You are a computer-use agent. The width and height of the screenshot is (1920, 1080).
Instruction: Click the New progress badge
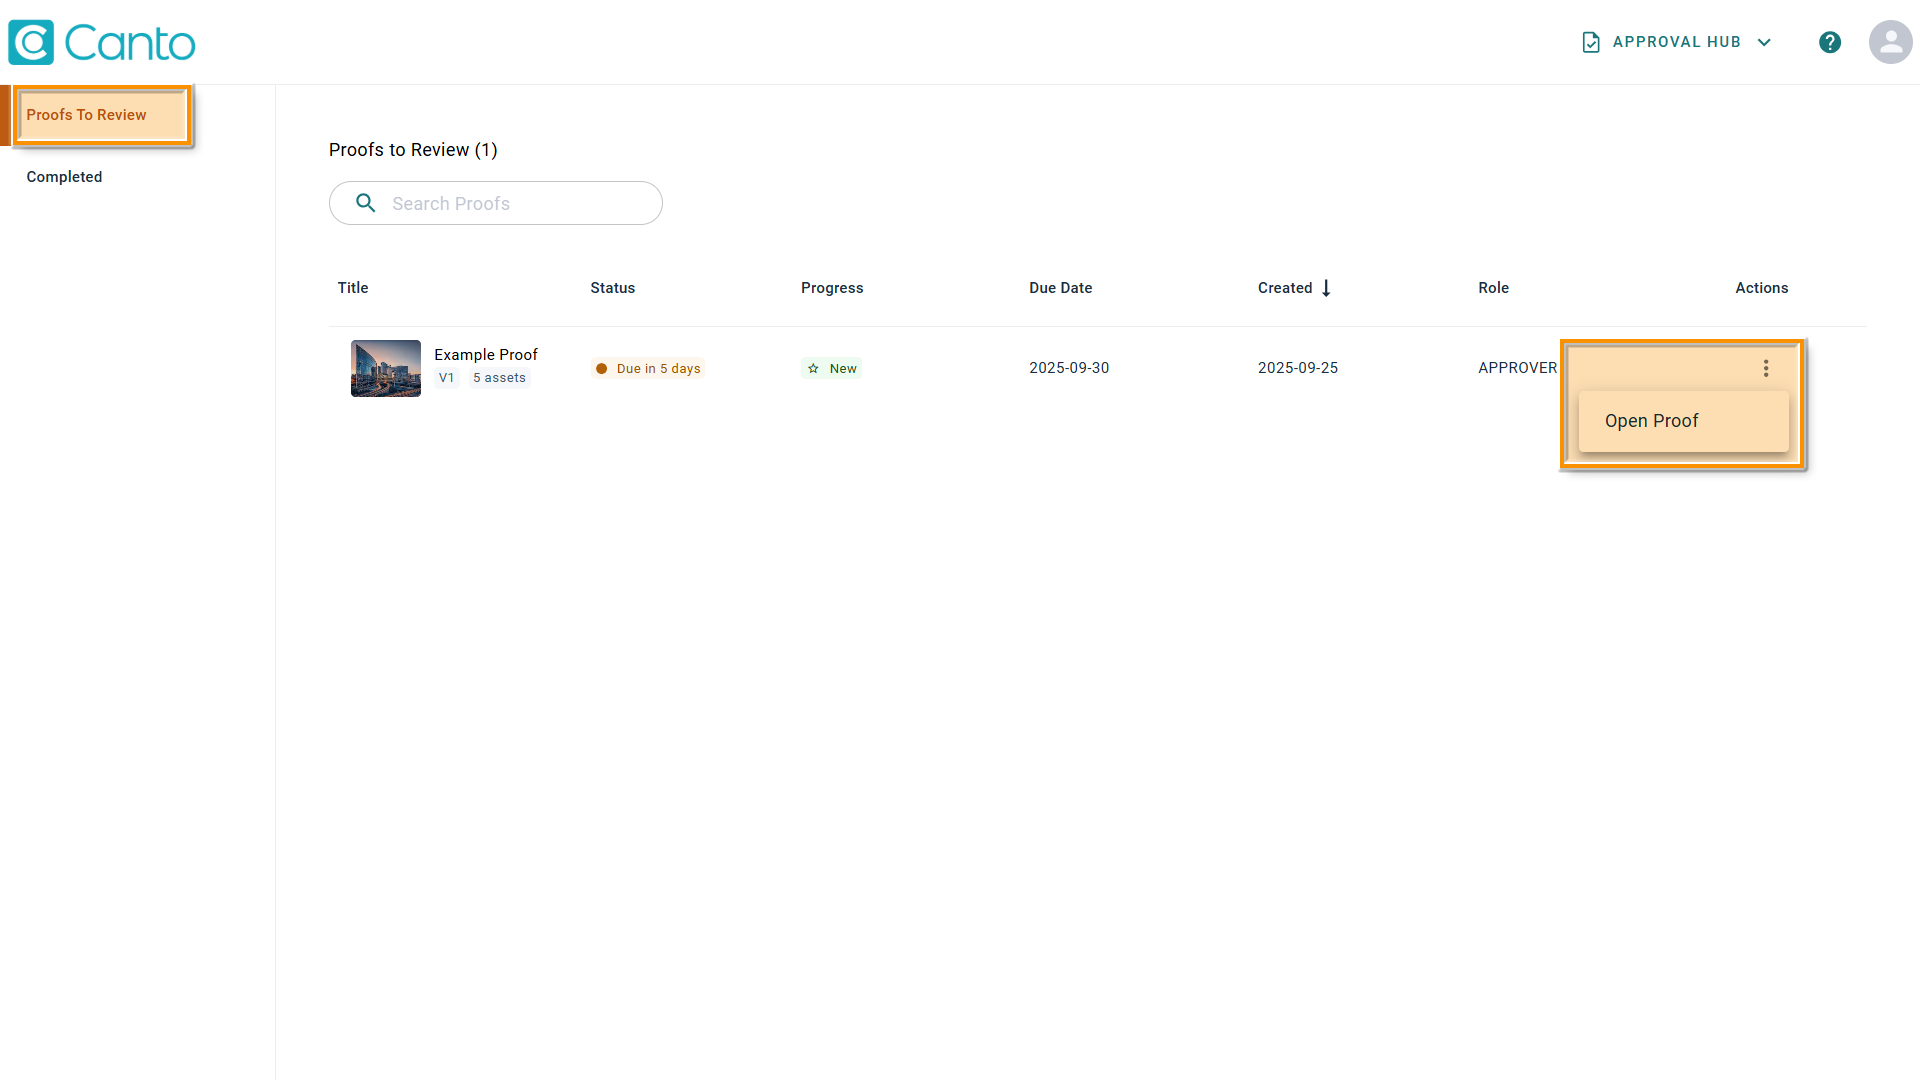pyautogui.click(x=832, y=369)
